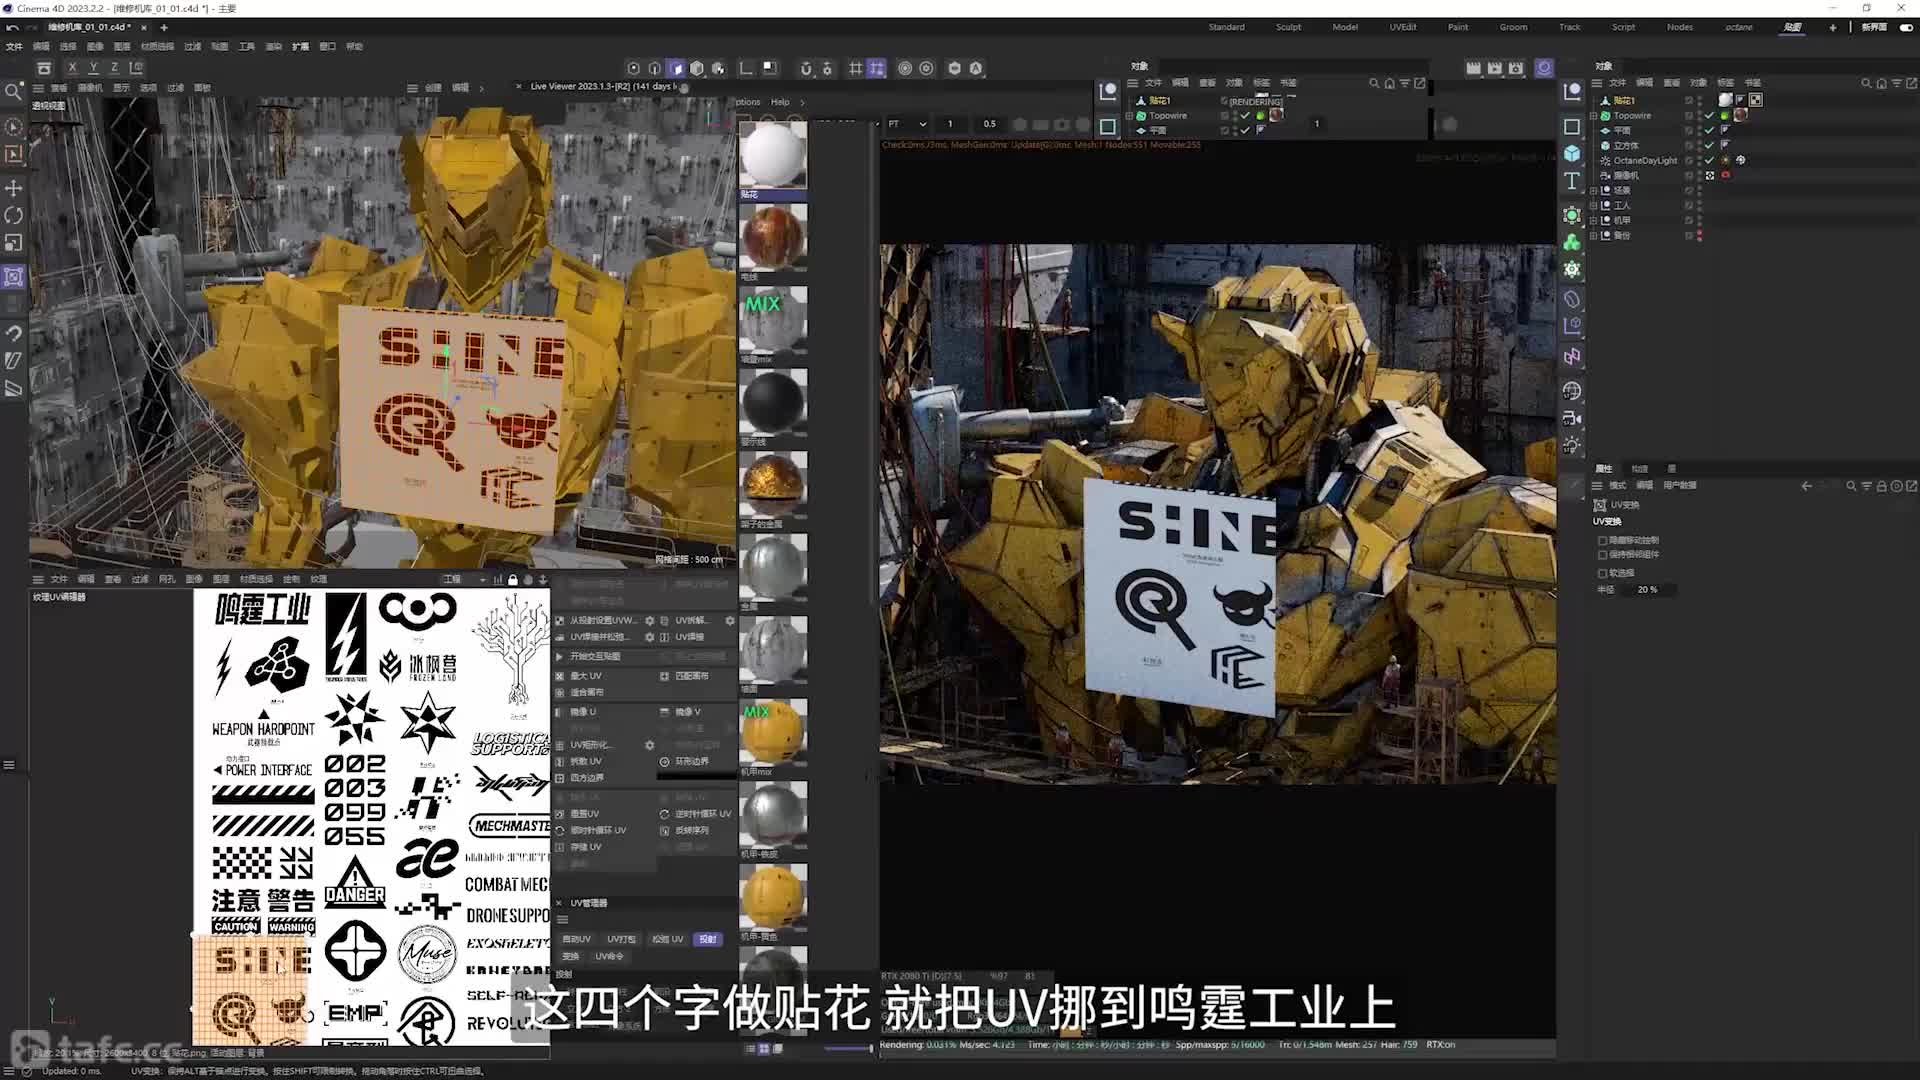Select the Rotate tool in left toolbar
This screenshot has width=1920, height=1080.
[x=14, y=215]
